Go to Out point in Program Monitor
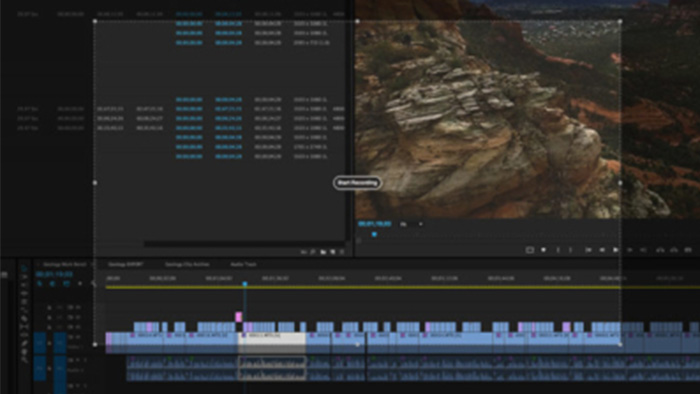The height and width of the screenshot is (394, 700). [644, 250]
